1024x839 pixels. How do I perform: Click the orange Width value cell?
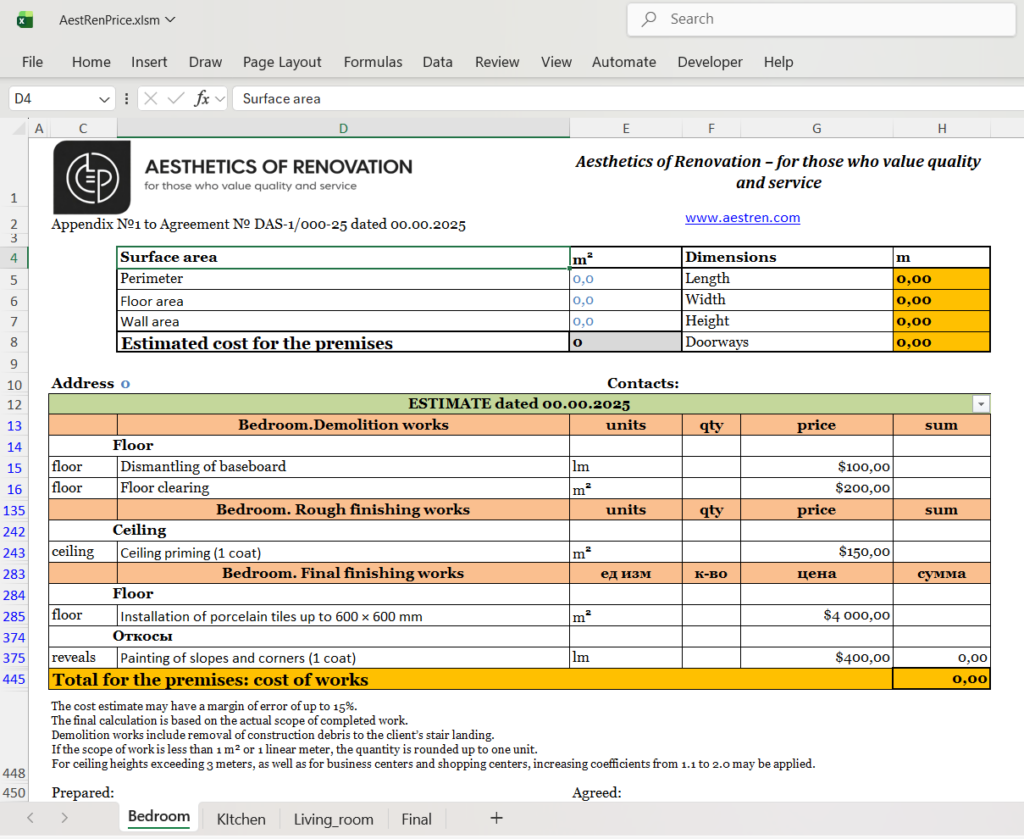click(x=942, y=300)
